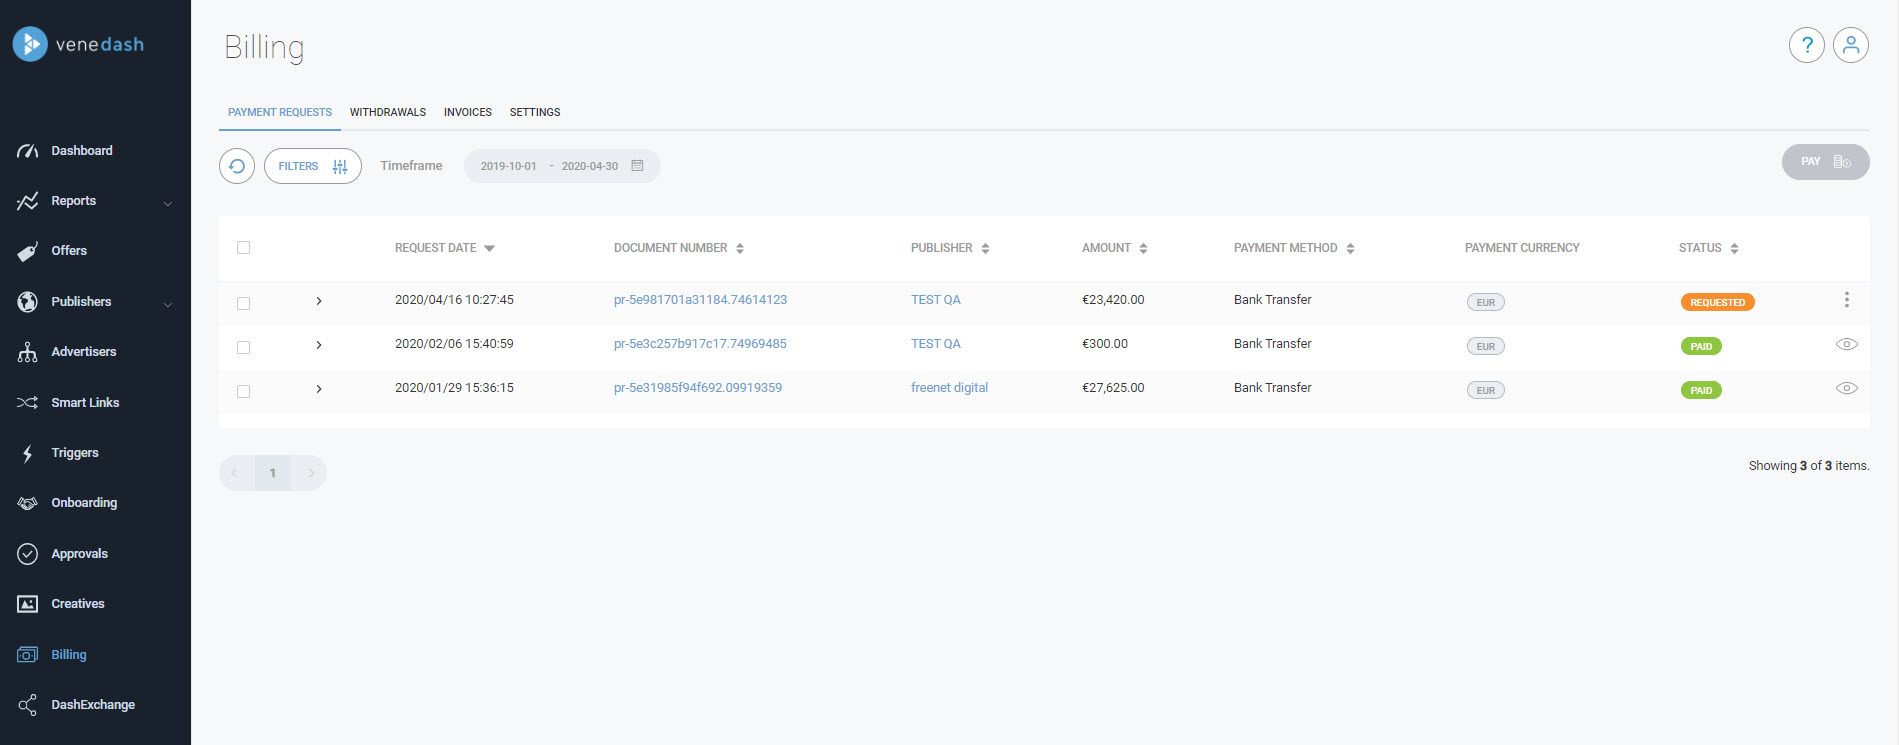Click the venedash logo
This screenshot has width=1899, height=745.
pos(79,44)
